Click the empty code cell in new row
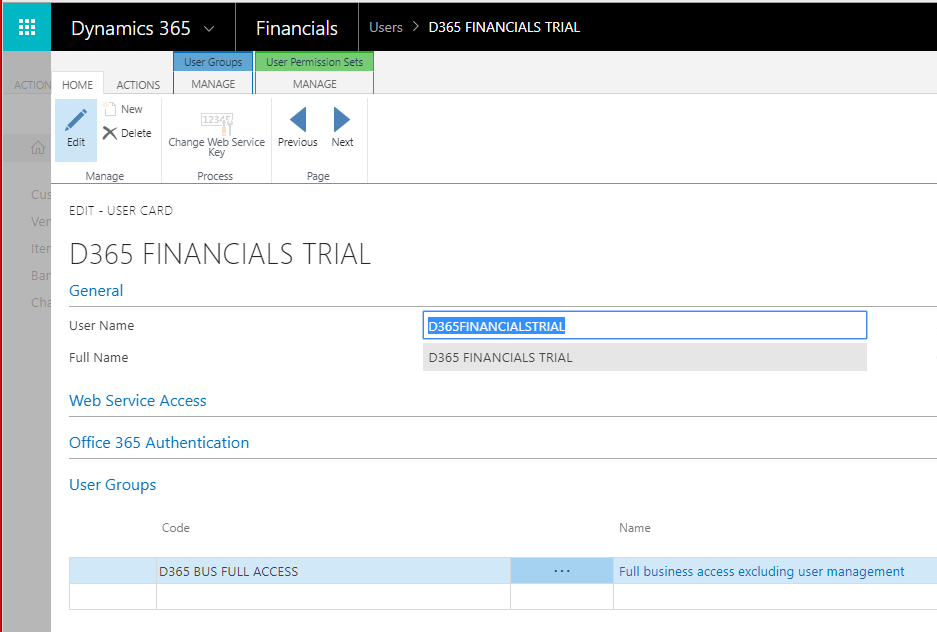This screenshot has width=937, height=632. click(x=333, y=597)
